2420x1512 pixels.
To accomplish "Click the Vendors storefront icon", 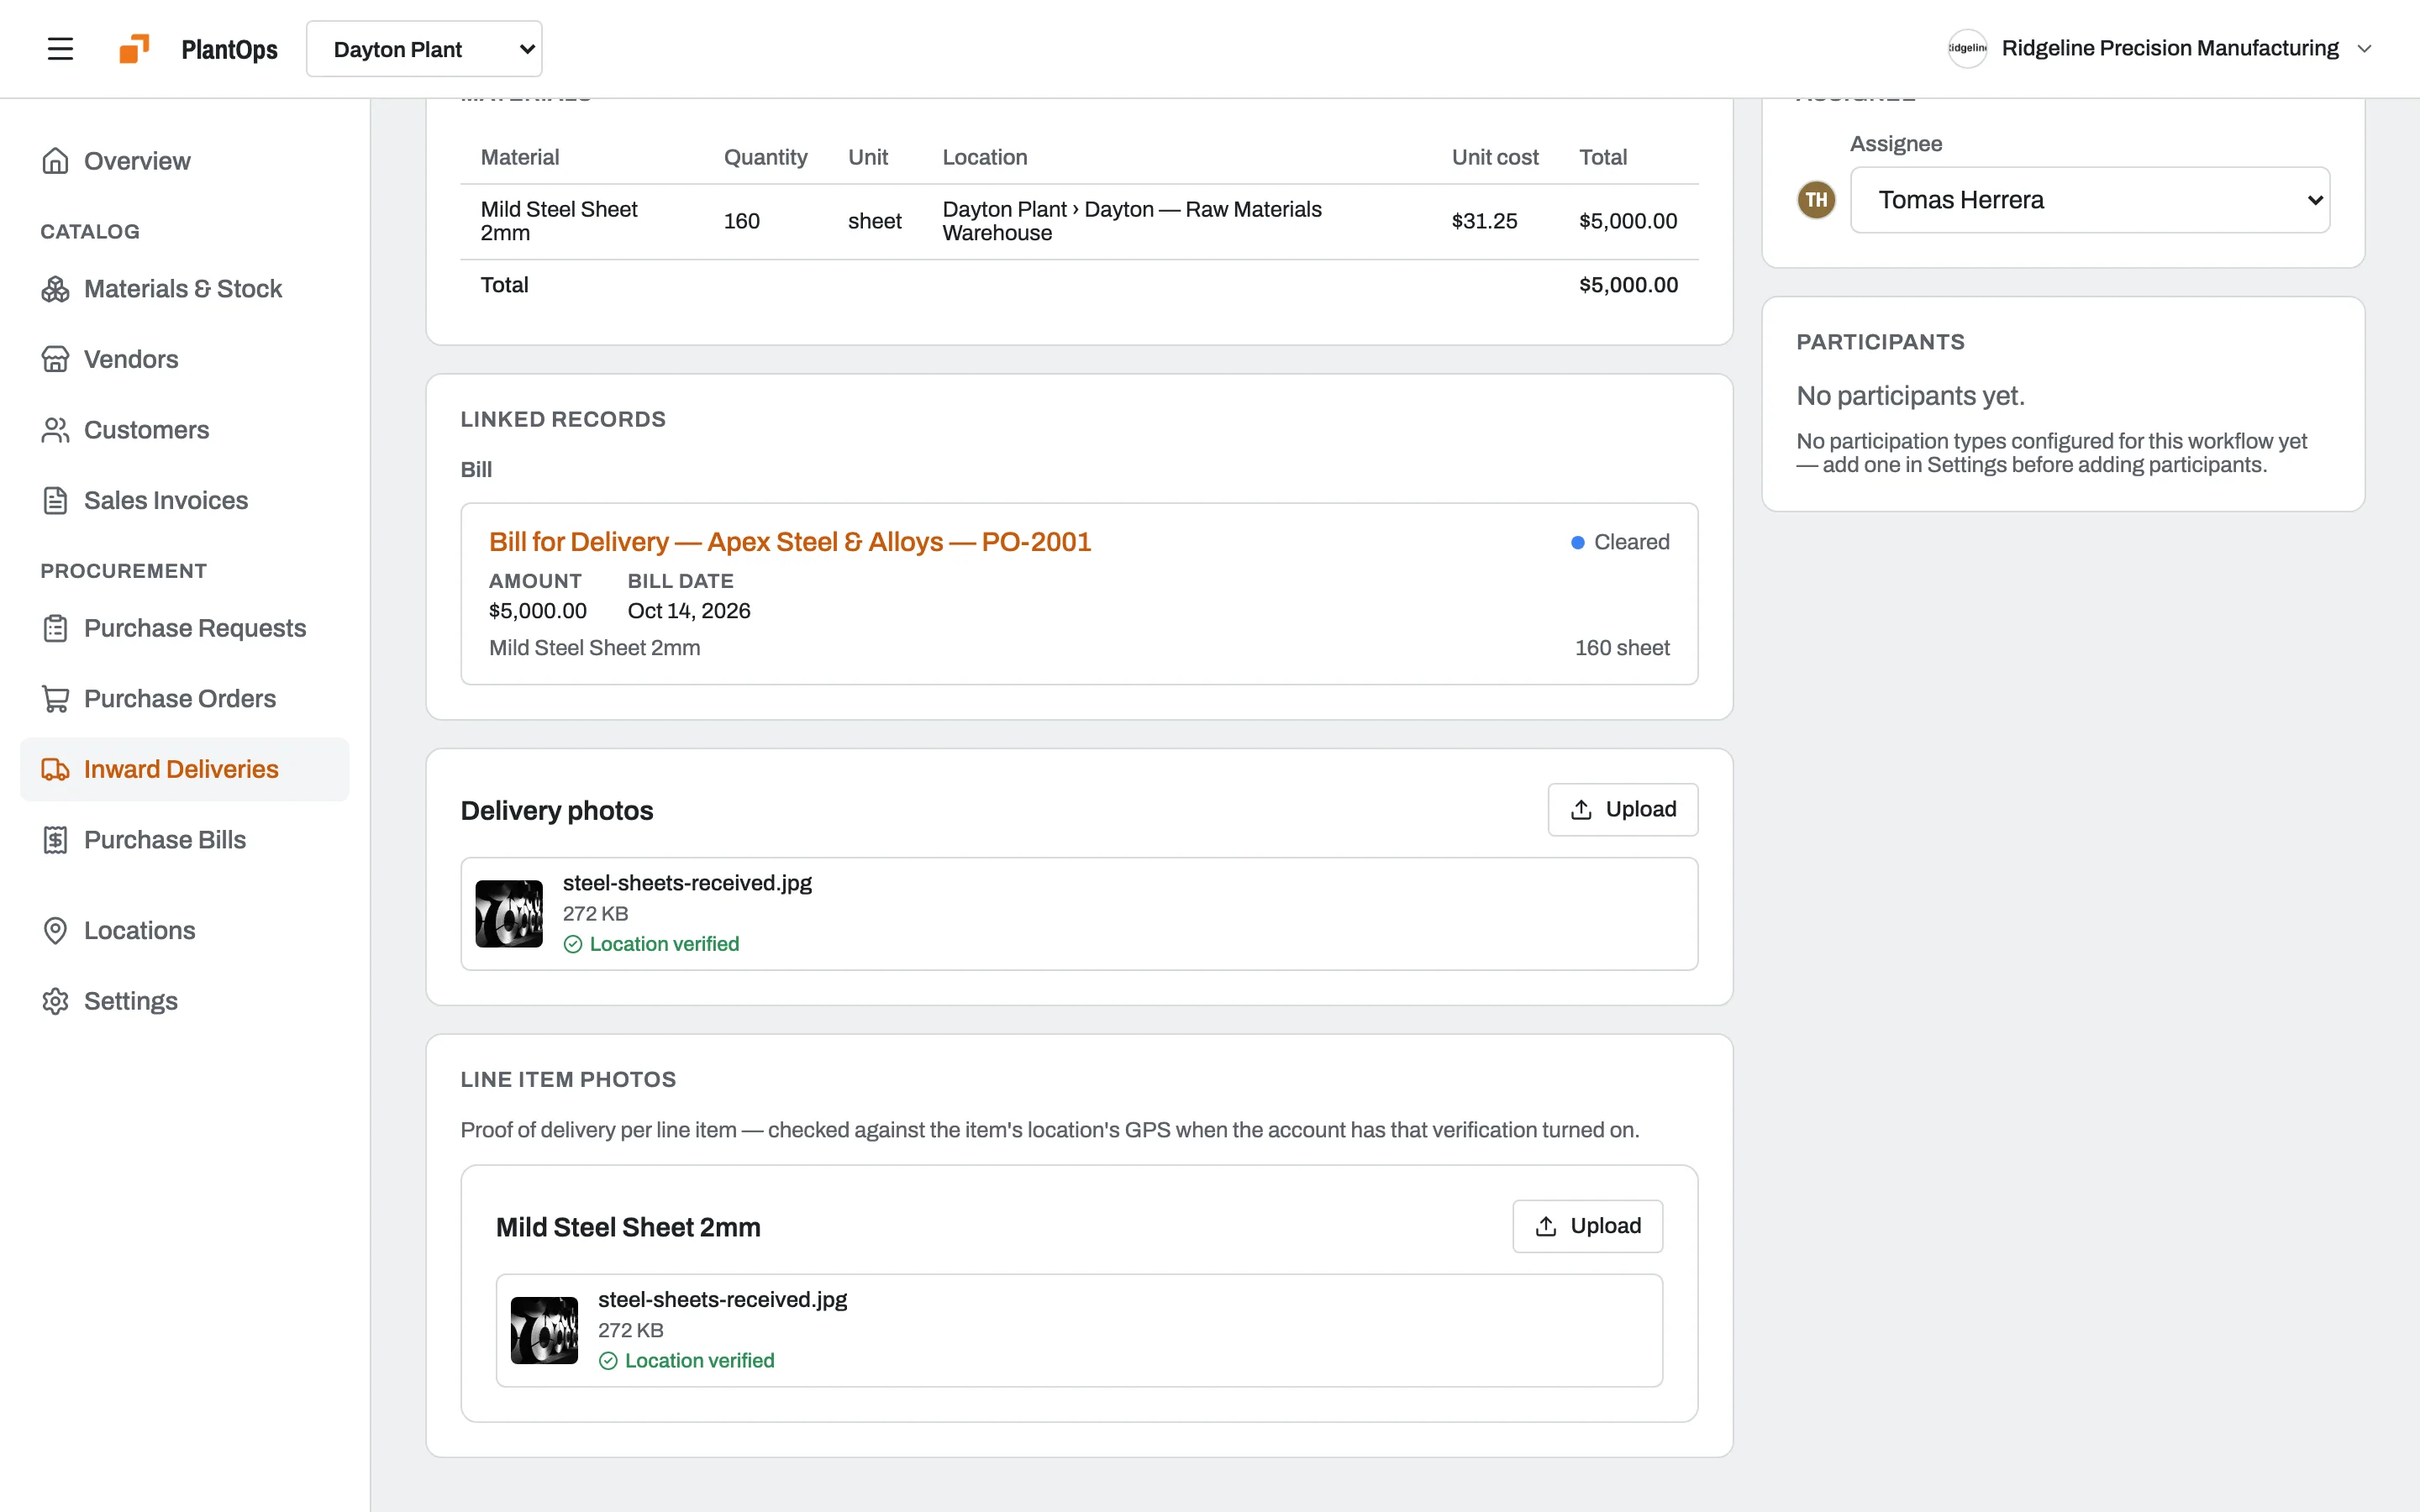I will [55, 359].
